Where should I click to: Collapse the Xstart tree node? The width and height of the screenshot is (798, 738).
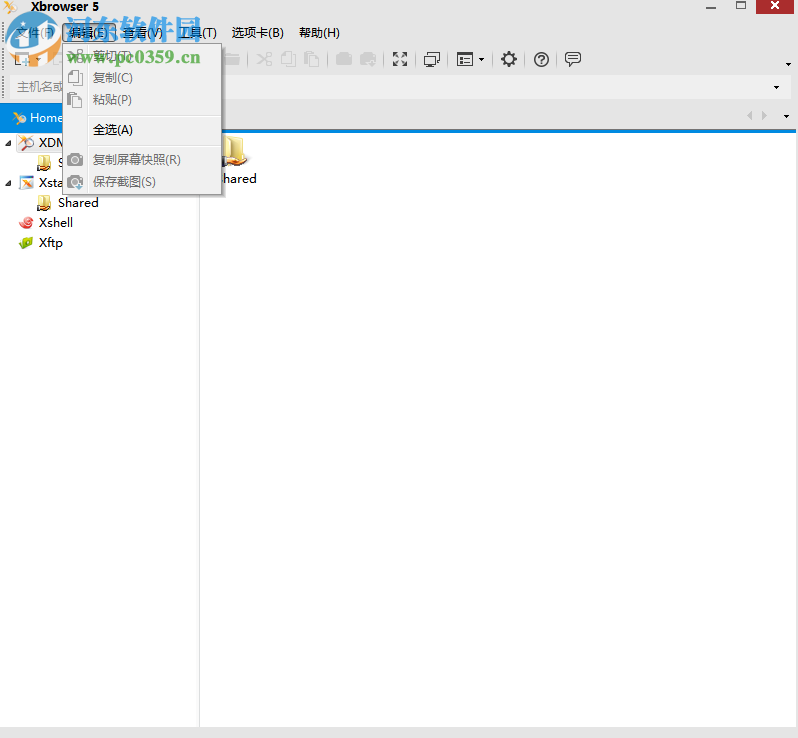point(8,183)
